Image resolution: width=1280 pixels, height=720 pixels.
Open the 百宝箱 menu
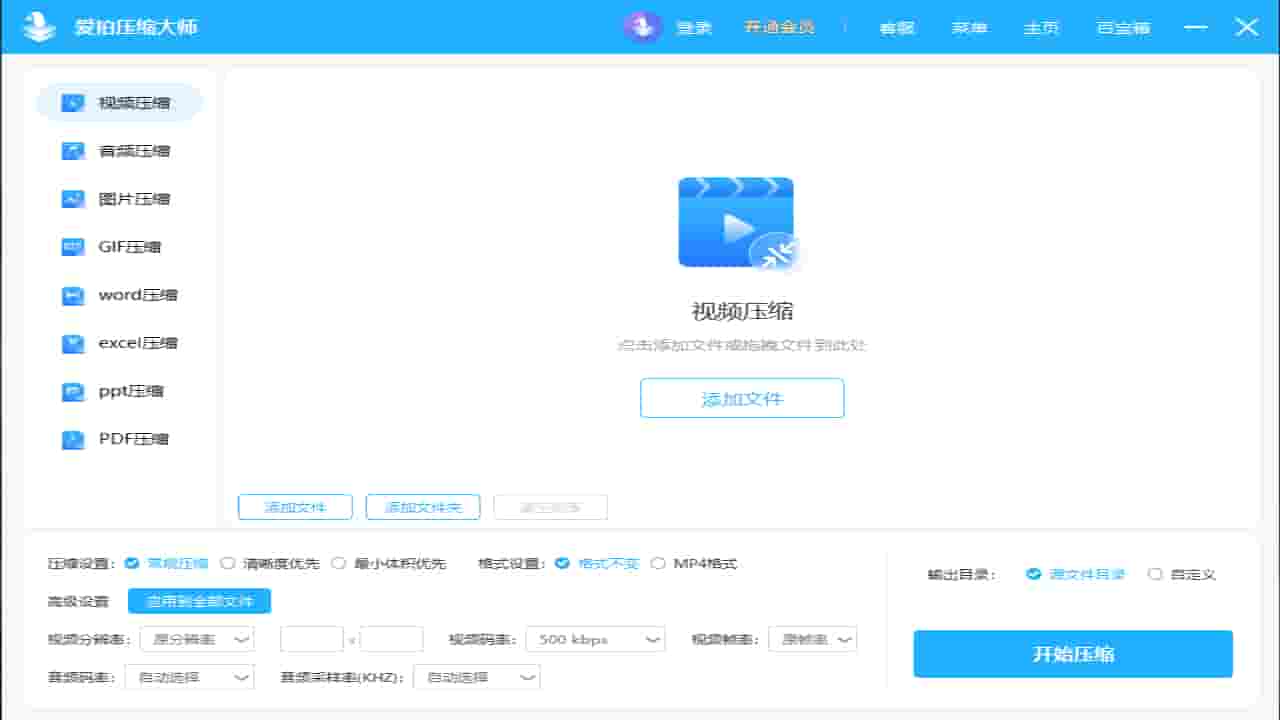coord(1122,27)
